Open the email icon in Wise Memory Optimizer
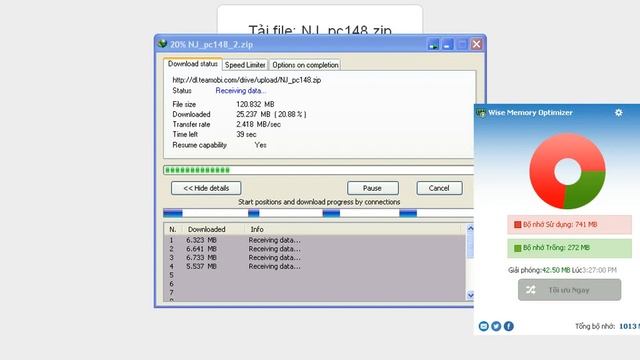 [484, 326]
